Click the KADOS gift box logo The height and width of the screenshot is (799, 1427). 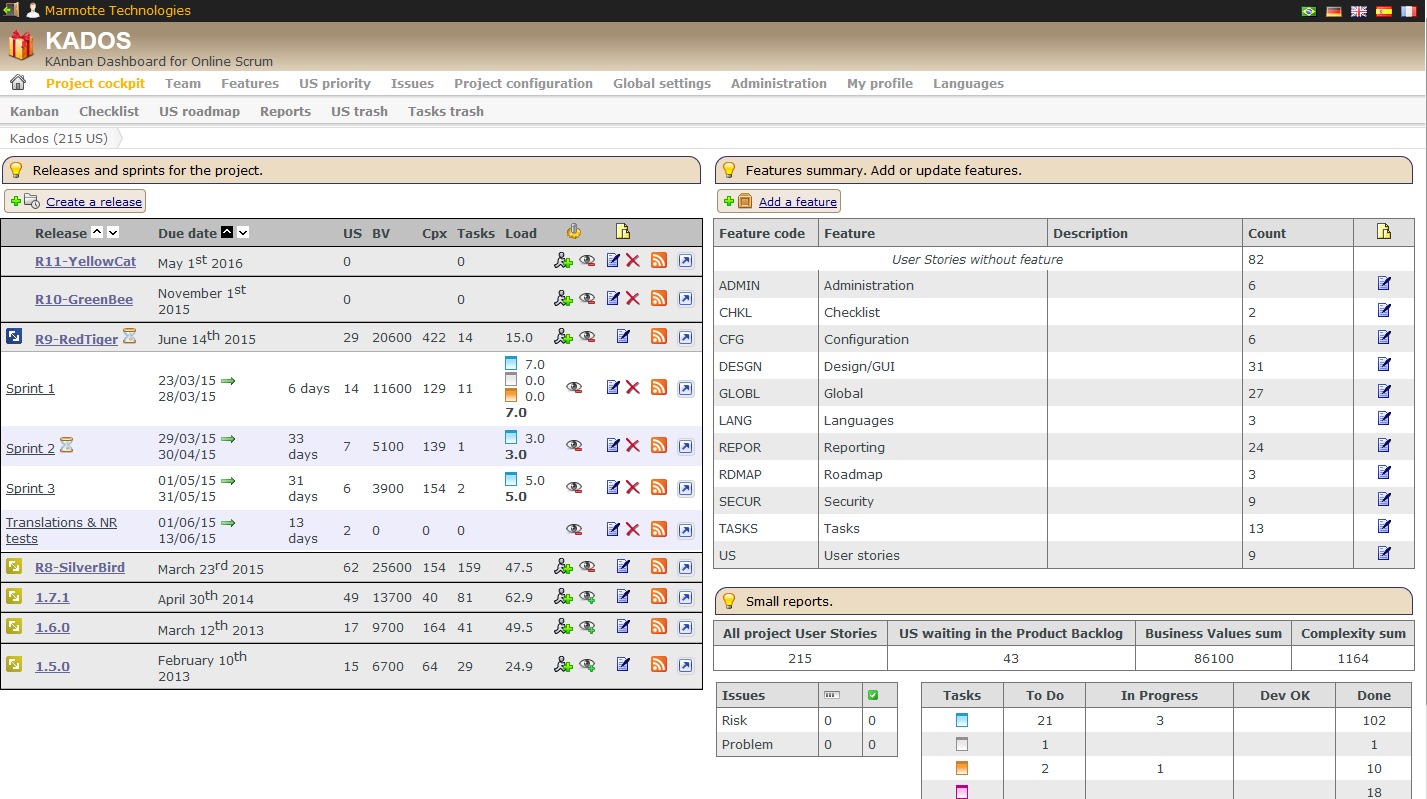click(20, 44)
